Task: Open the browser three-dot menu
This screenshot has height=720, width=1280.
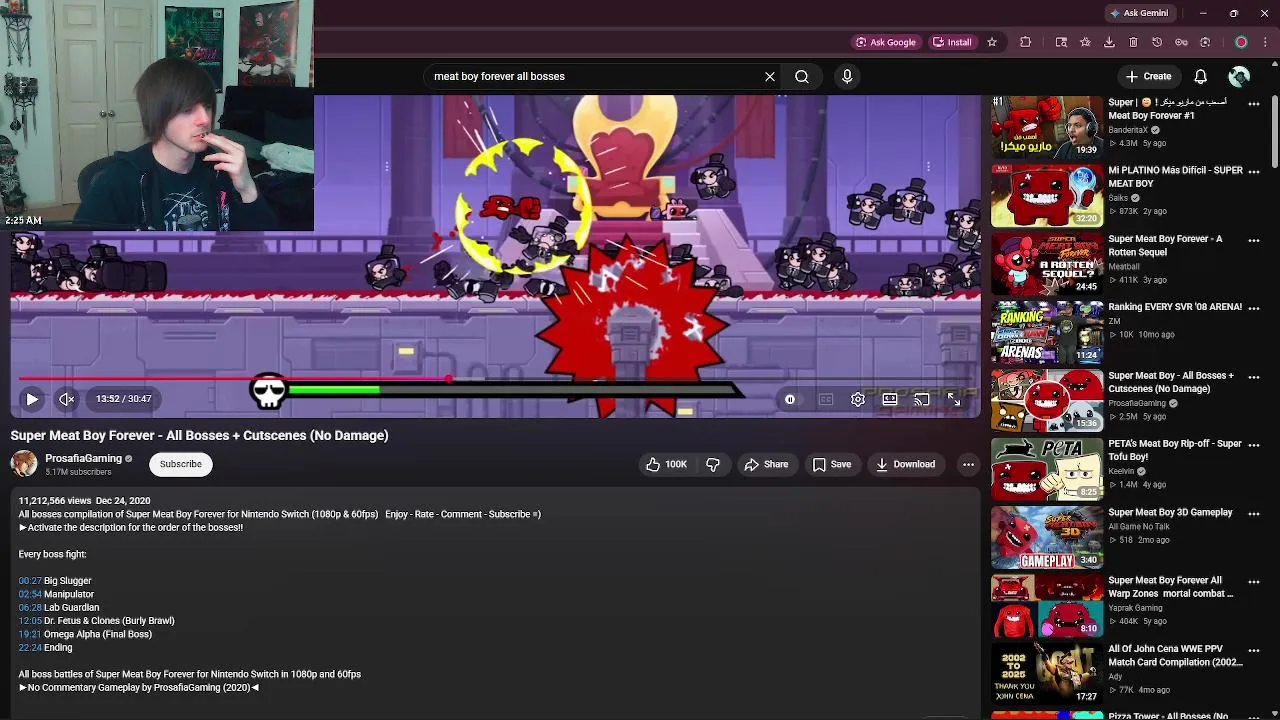Action: (x=1265, y=42)
